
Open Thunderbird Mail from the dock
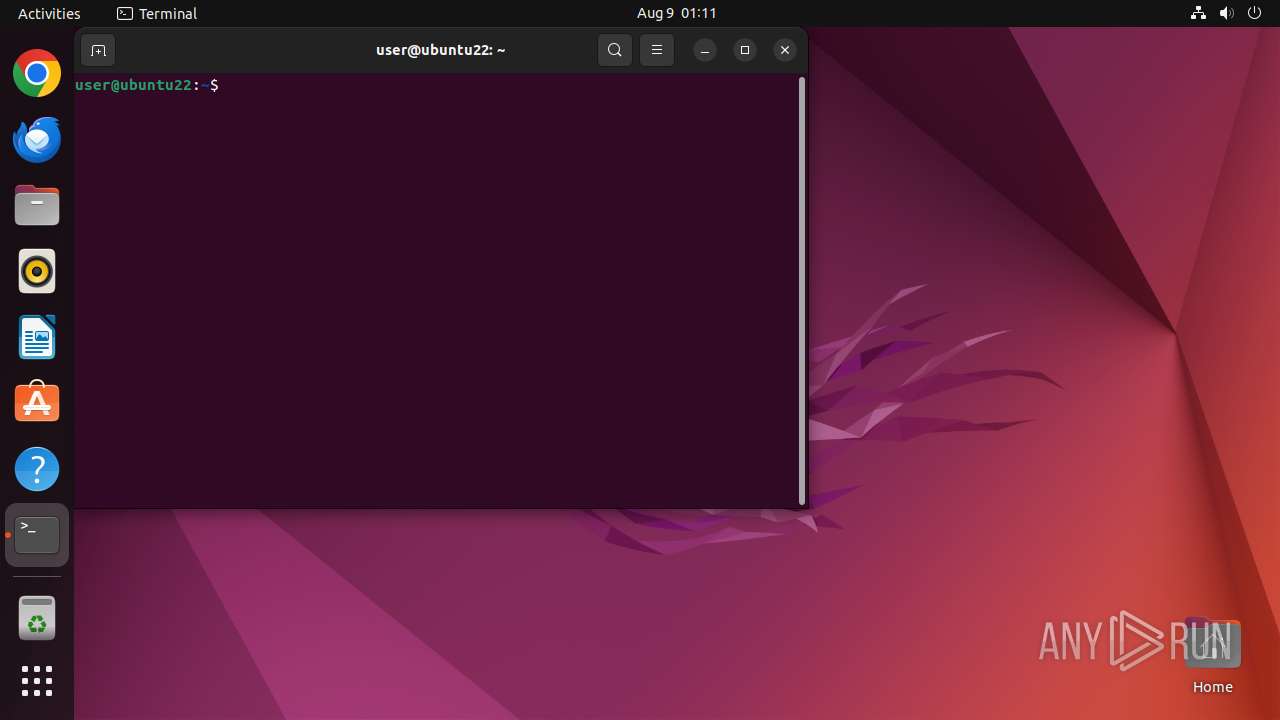(x=37, y=139)
